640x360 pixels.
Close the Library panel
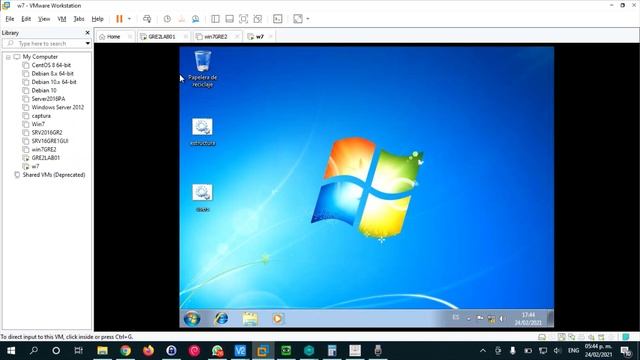(87, 33)
